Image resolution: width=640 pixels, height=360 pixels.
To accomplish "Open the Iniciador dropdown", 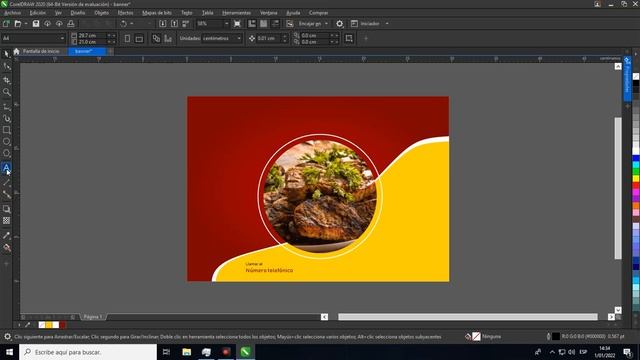I will (x=387, y=24).
